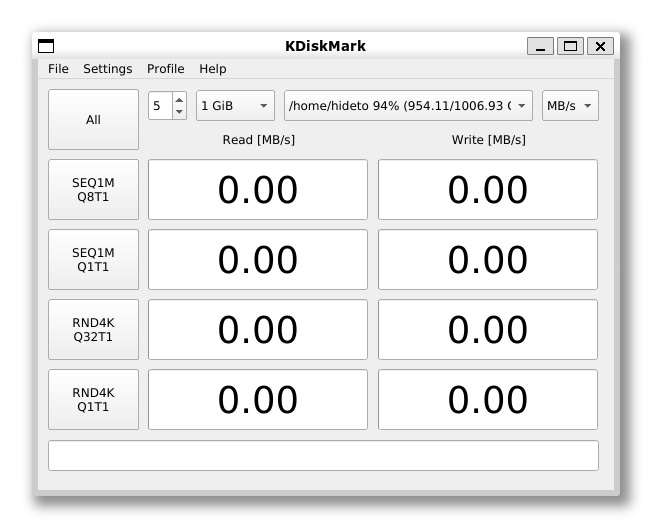Click the empty comment field at the bottom

(323, 456)
